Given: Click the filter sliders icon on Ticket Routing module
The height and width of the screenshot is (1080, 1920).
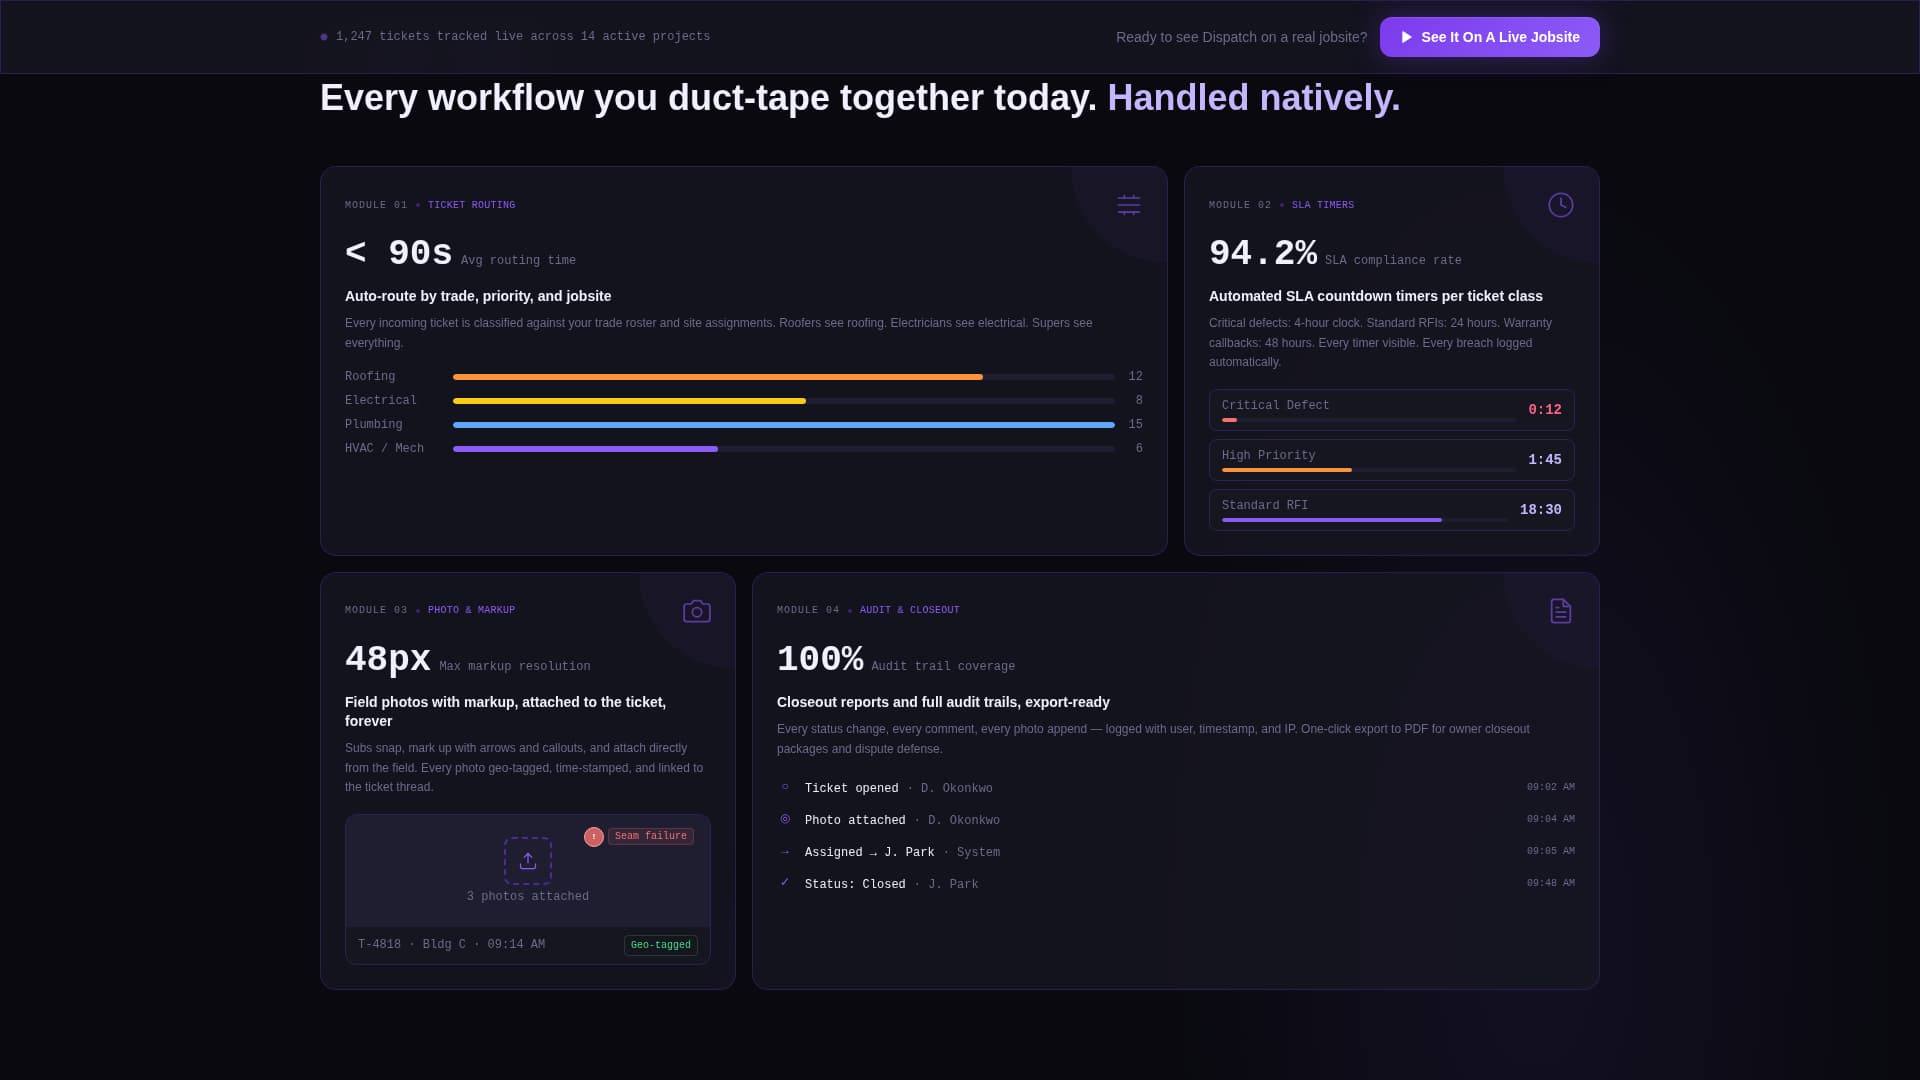Looking at the screenshot, I should (x=1128, y=204).
